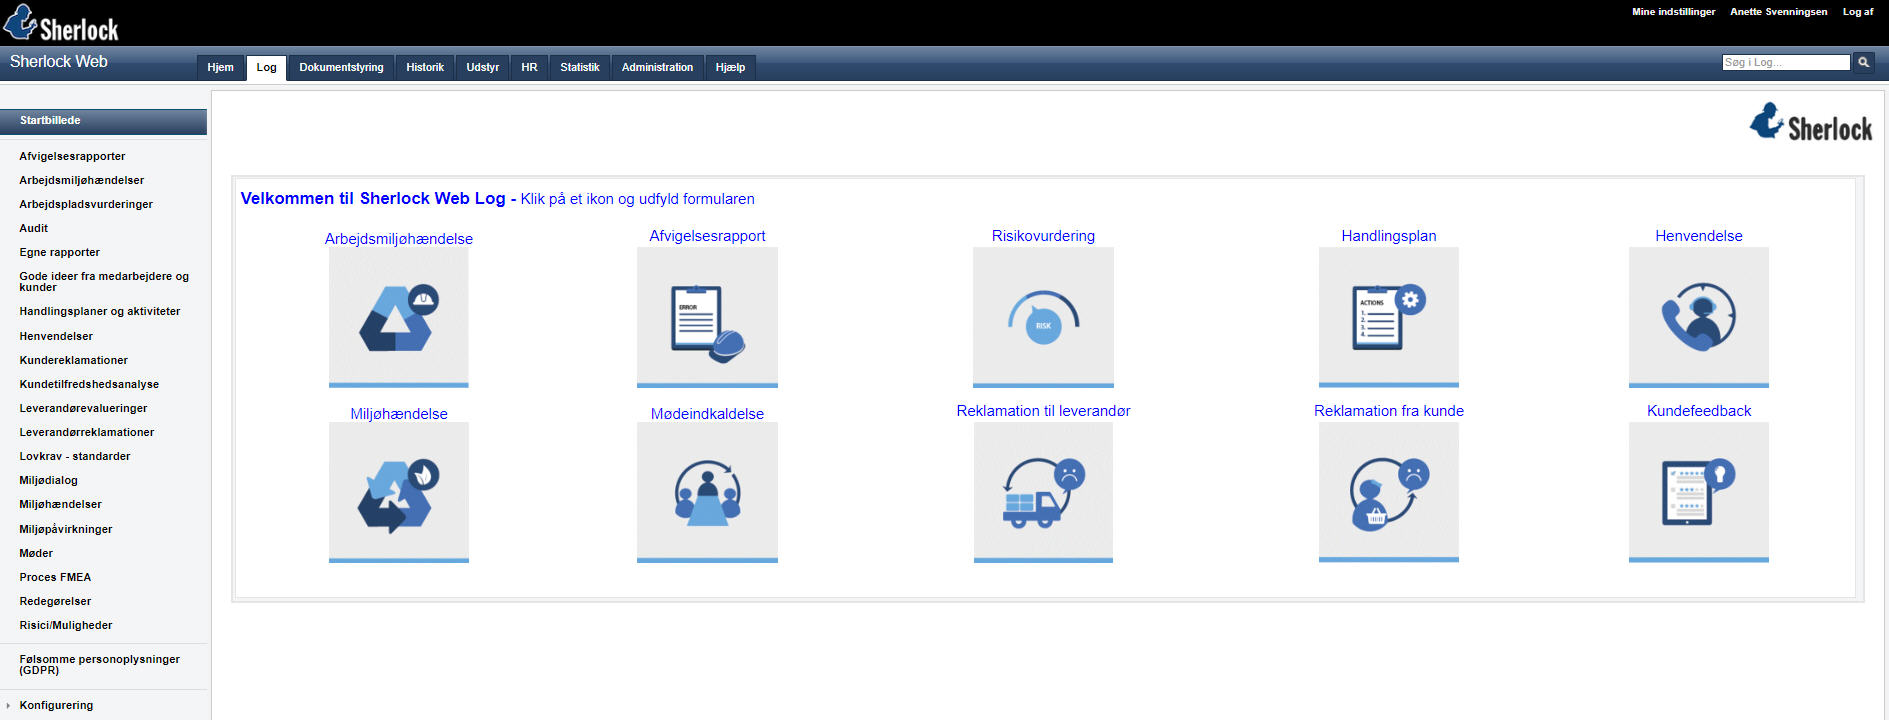Open Kundetilfredshedsanalyse in the sidebar
Viewport: 1889px width, 720px height.
click(89, 384)
